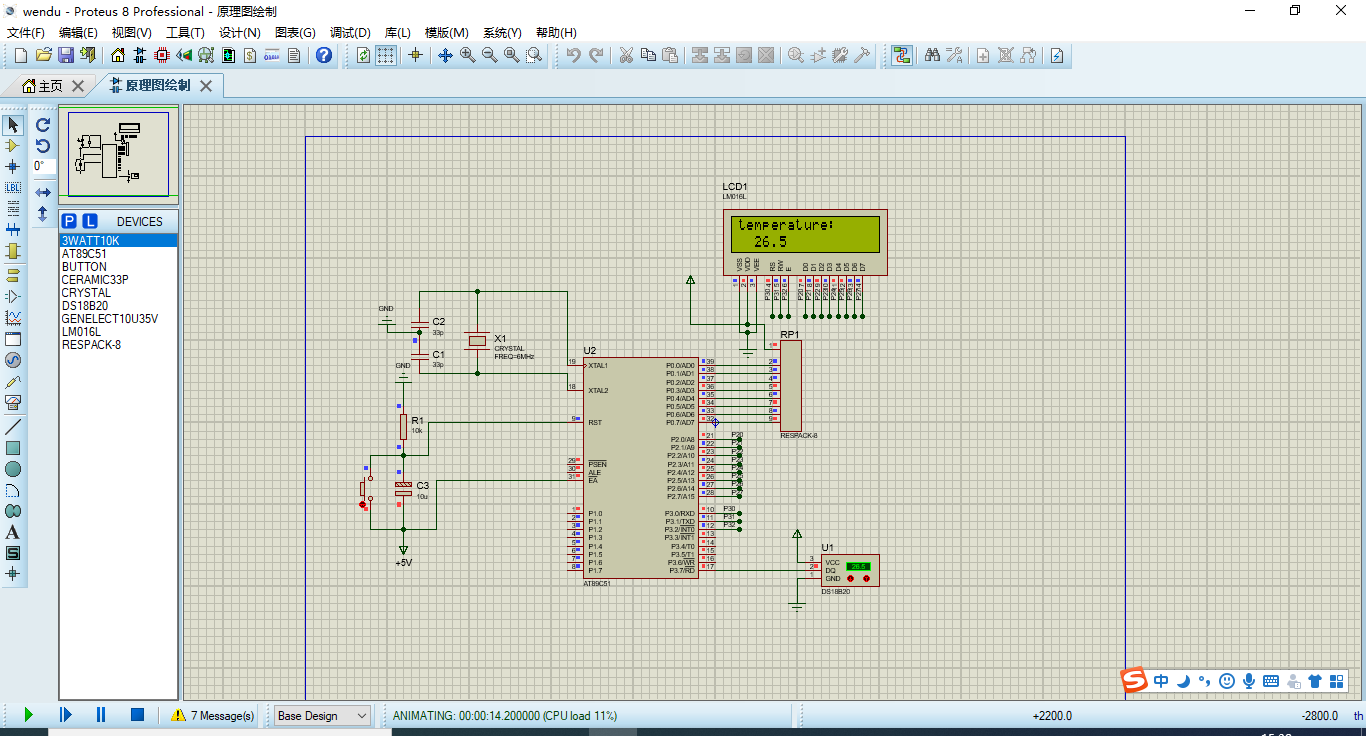Click the Rotate clockwise button

tap(43, 125)
